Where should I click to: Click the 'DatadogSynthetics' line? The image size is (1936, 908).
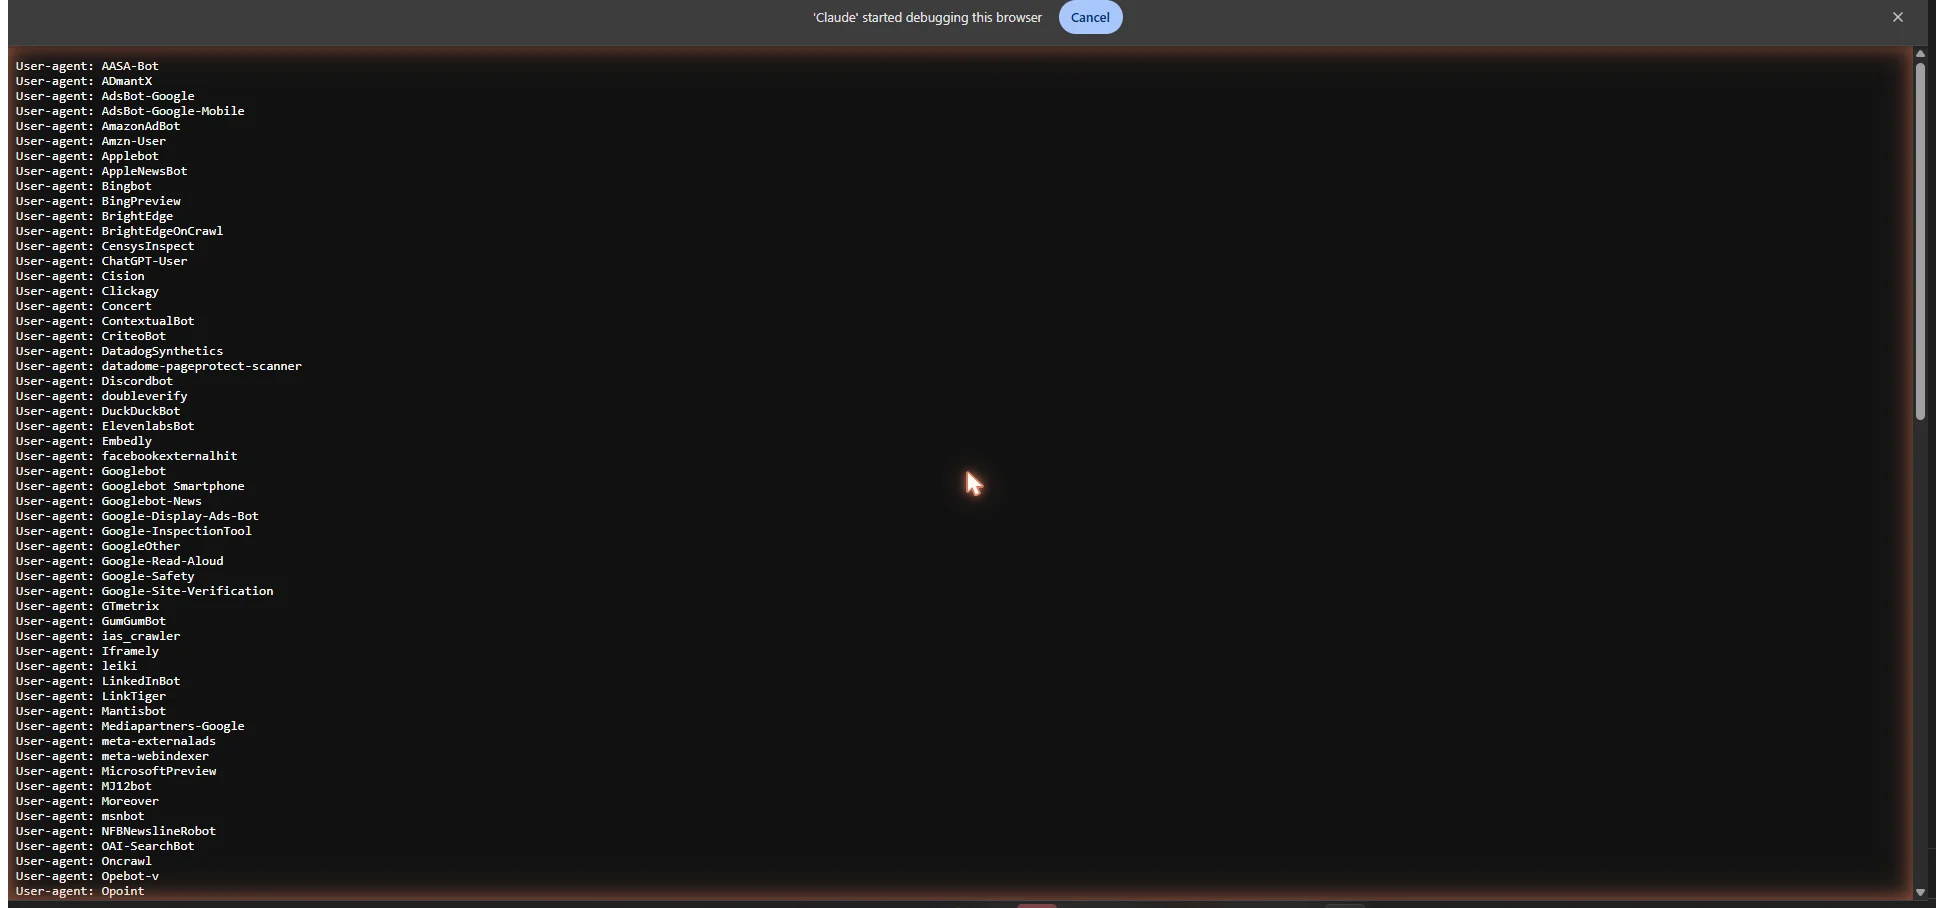[119, 351]
